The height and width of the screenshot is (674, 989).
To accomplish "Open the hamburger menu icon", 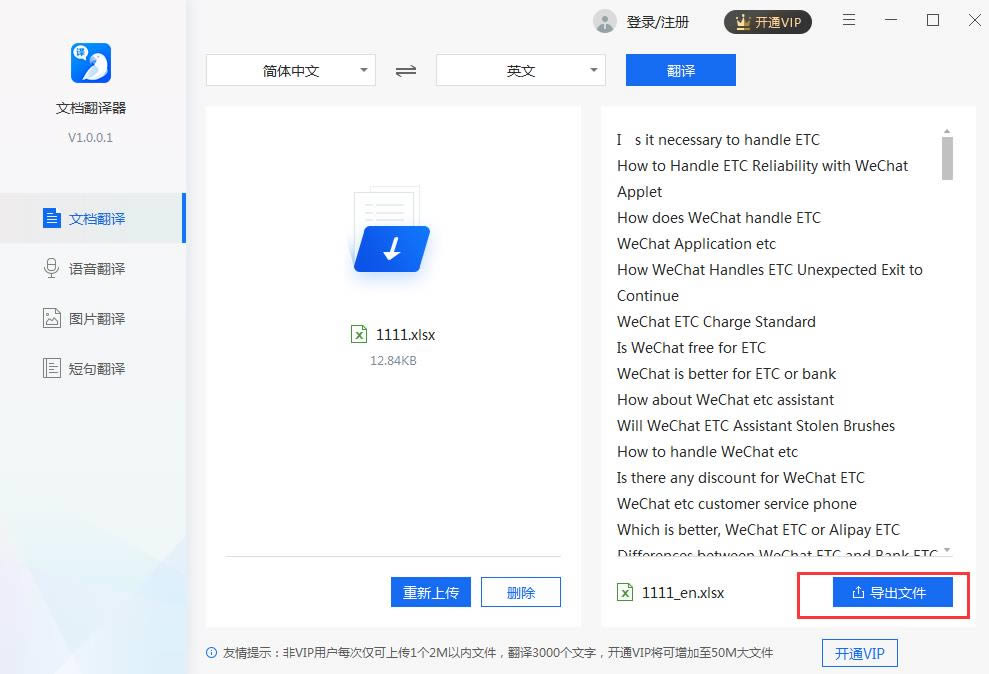I will click(x=849, y=20).
